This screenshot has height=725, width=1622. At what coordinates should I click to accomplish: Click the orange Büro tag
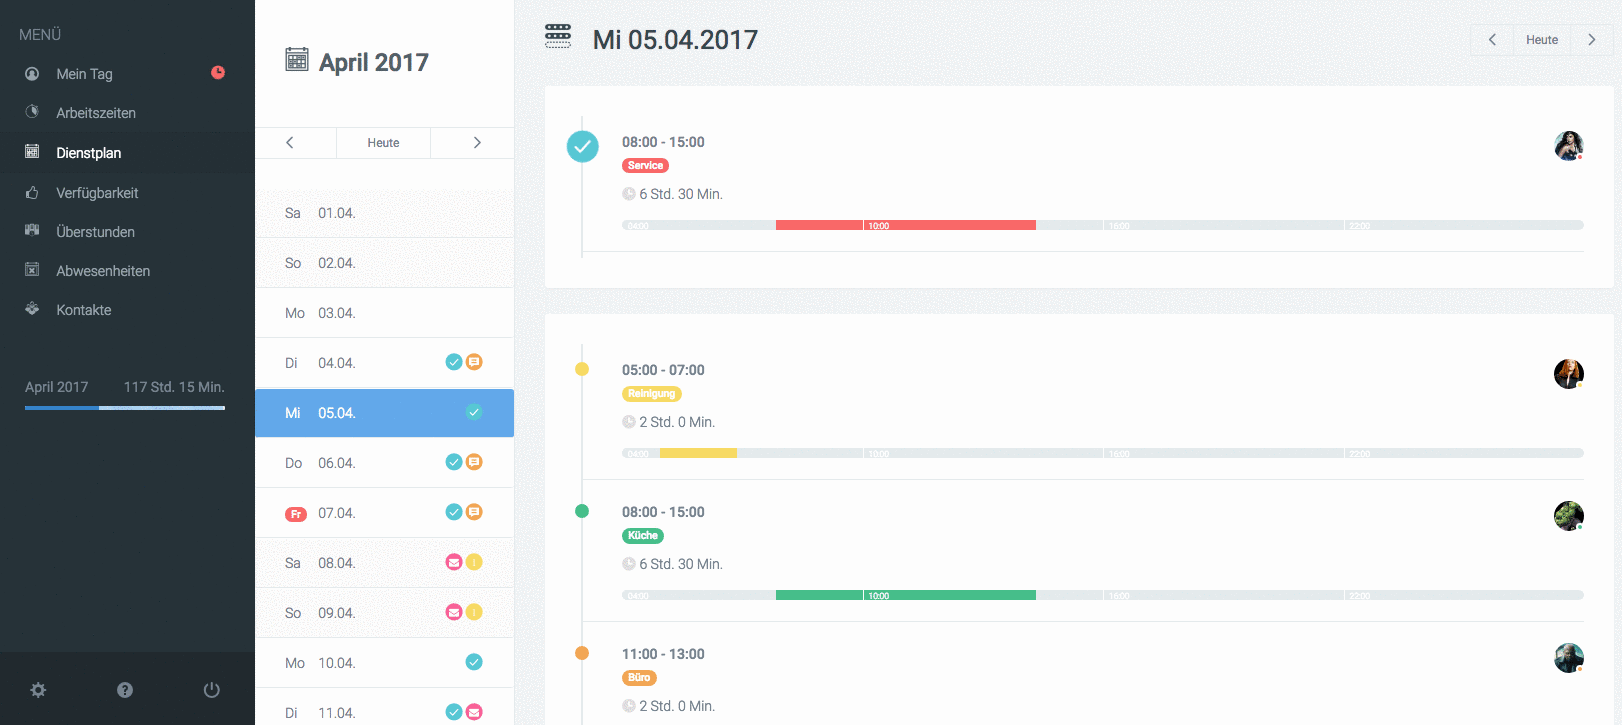(639, 678)
